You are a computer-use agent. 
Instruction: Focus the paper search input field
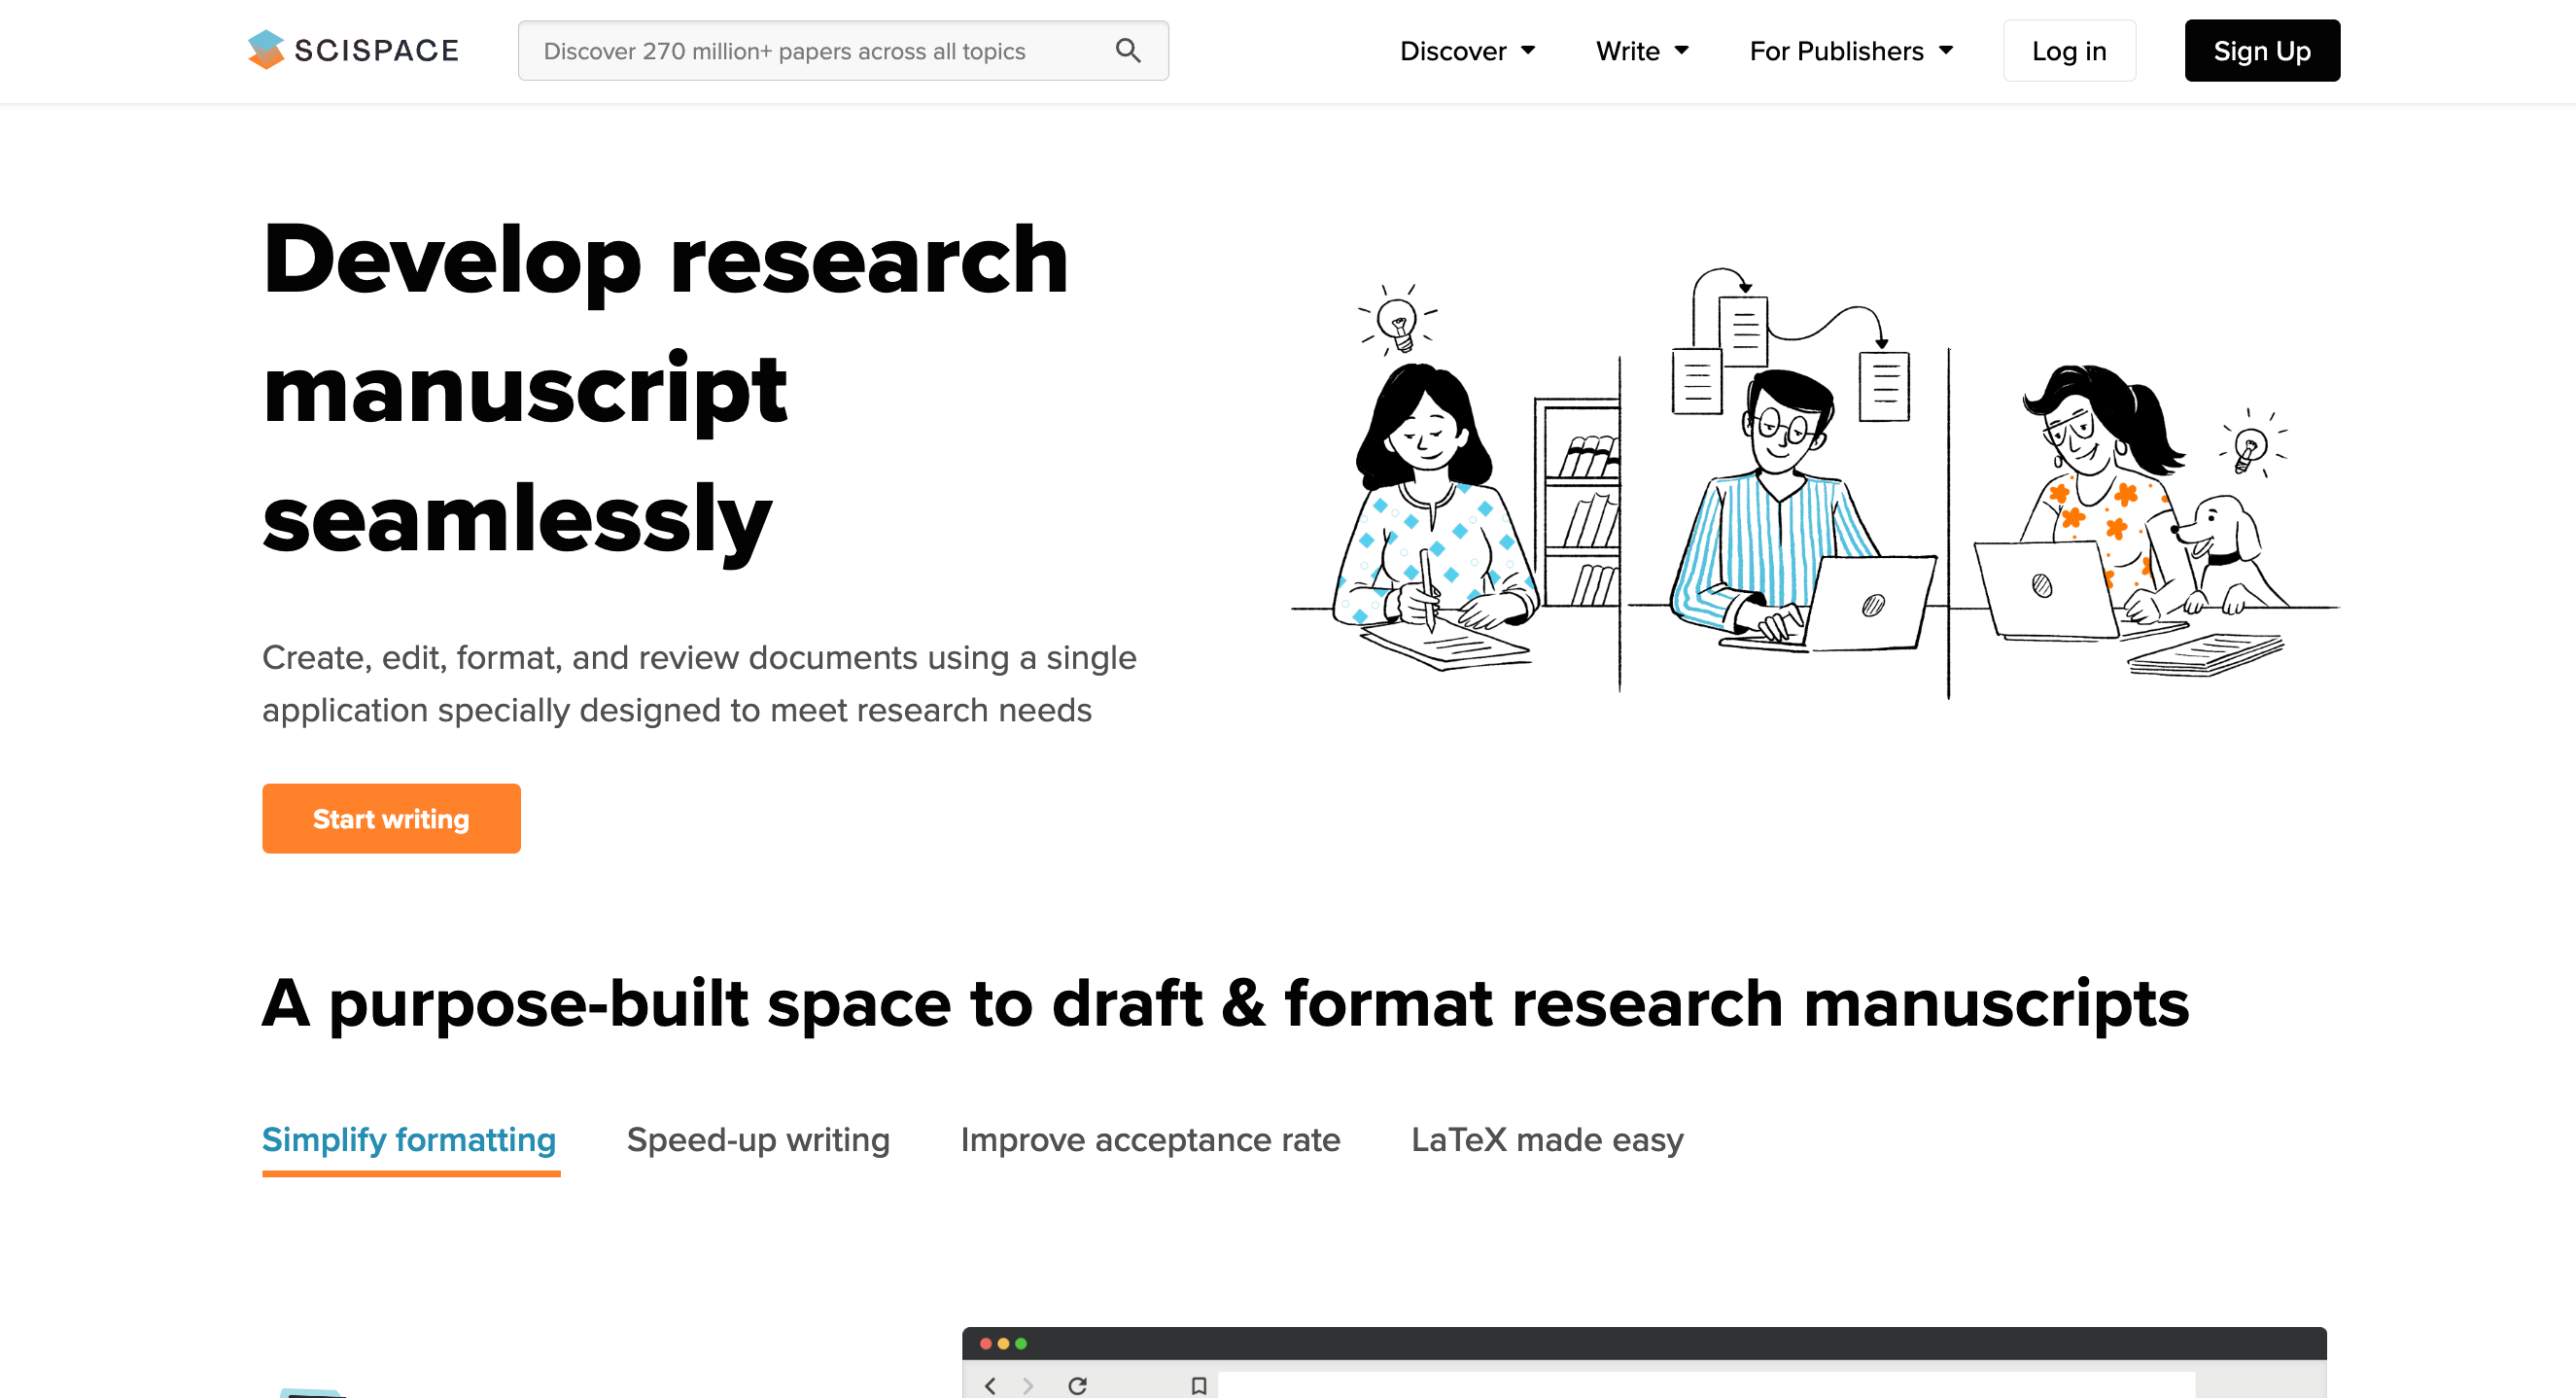point(842,51)
